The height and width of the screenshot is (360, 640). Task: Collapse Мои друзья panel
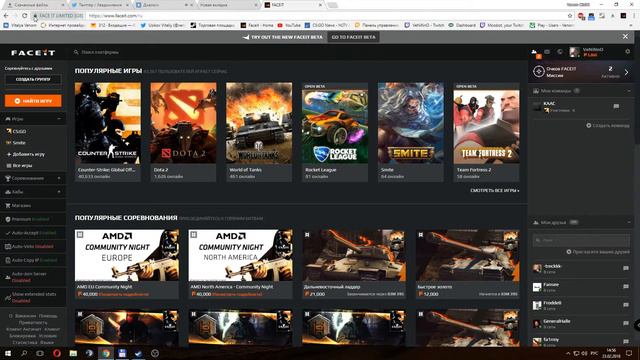(x=629, y=222)
